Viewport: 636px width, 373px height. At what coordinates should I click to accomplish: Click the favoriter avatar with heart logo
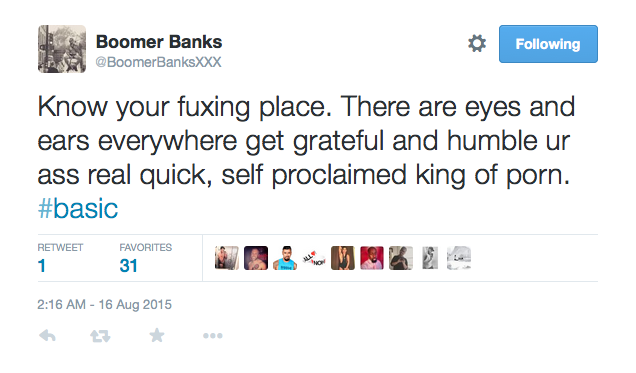(x=314, y=258)
